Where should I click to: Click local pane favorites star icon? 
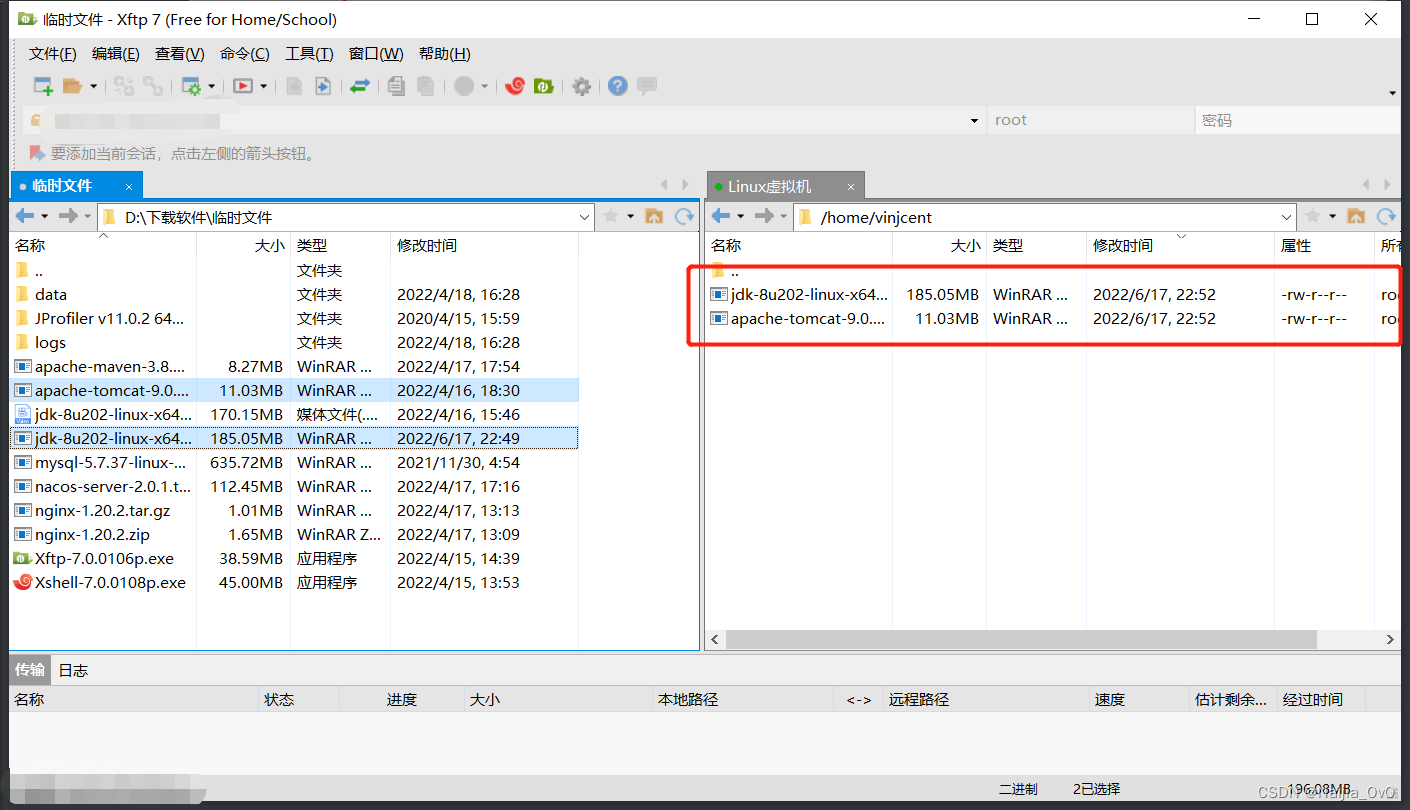point(611,216)
